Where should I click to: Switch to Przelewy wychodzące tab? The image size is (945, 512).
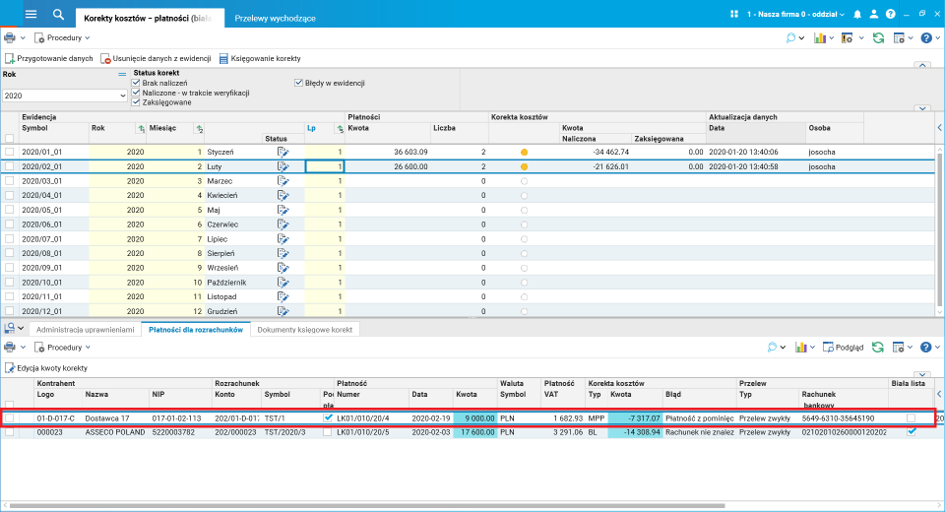[274, 18]
